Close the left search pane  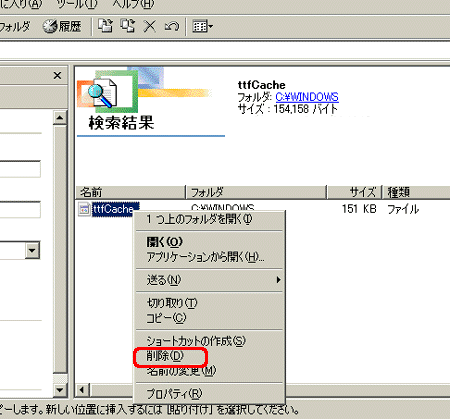click(57, 76)
